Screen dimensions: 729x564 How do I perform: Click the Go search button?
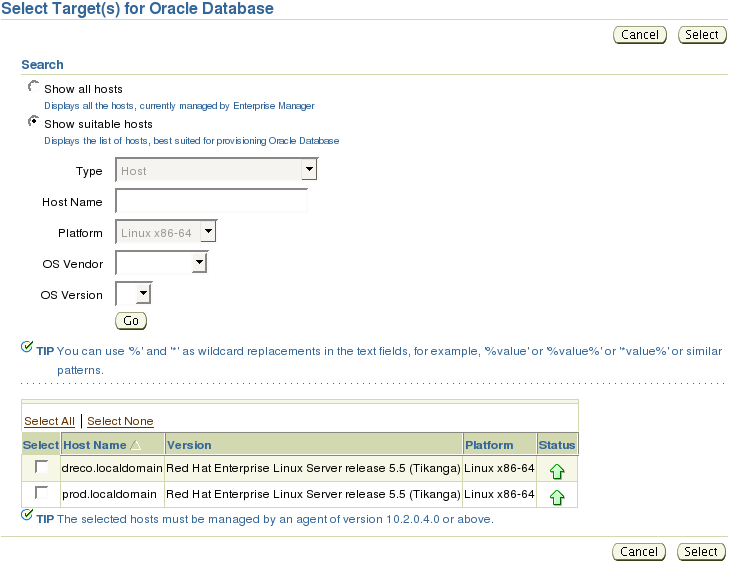[131, 321]
